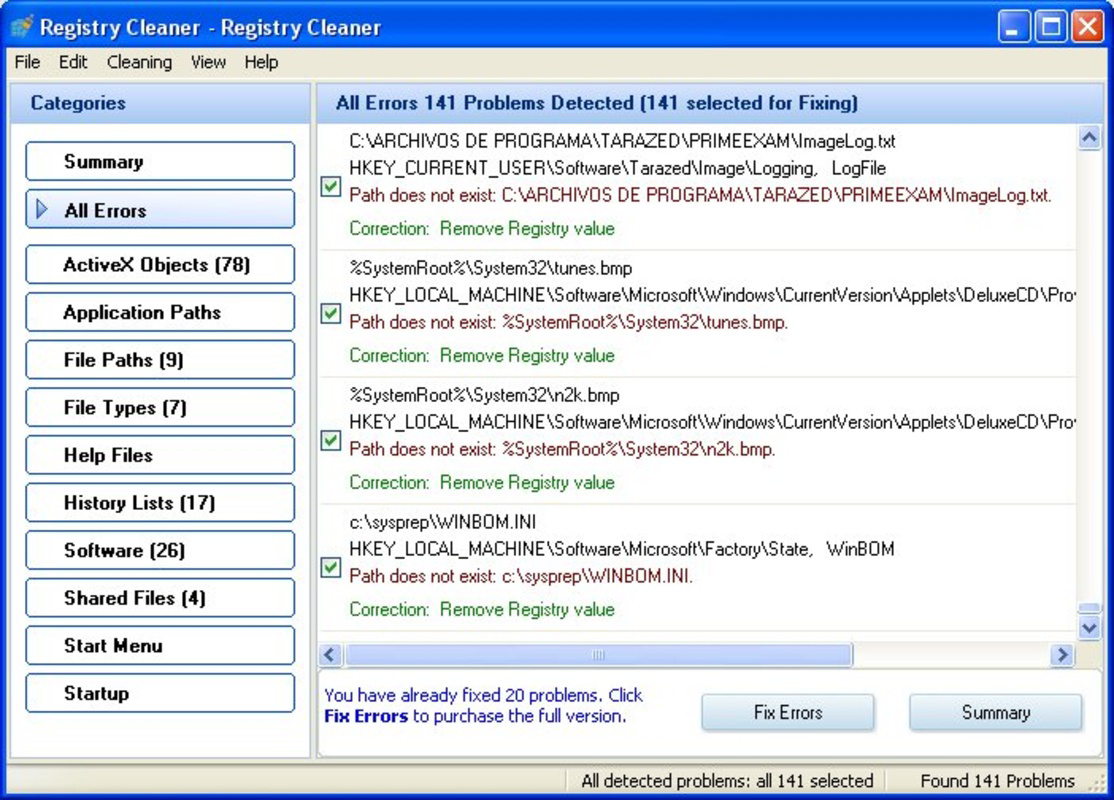1114x800 pixels.
Task: Click the Factory\State WinBOM registry key line
Action: [622, 549]
